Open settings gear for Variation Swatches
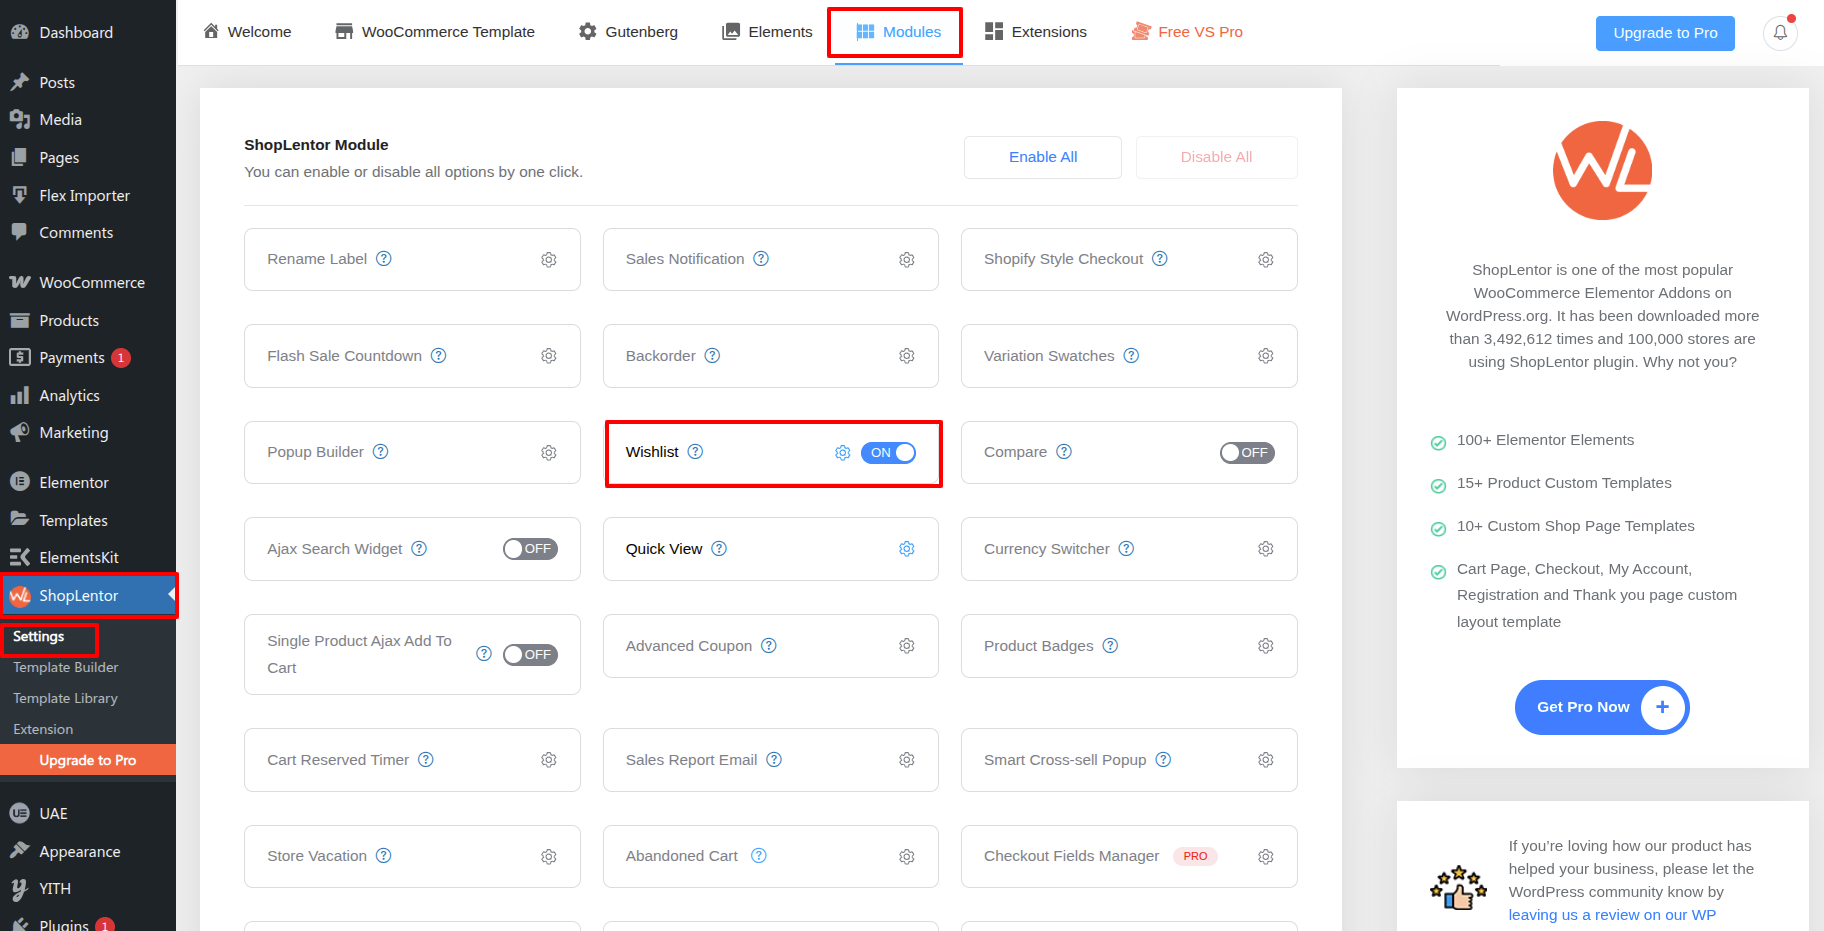The width and height of the screenshot is (1824, 931). pos(1266,356)
